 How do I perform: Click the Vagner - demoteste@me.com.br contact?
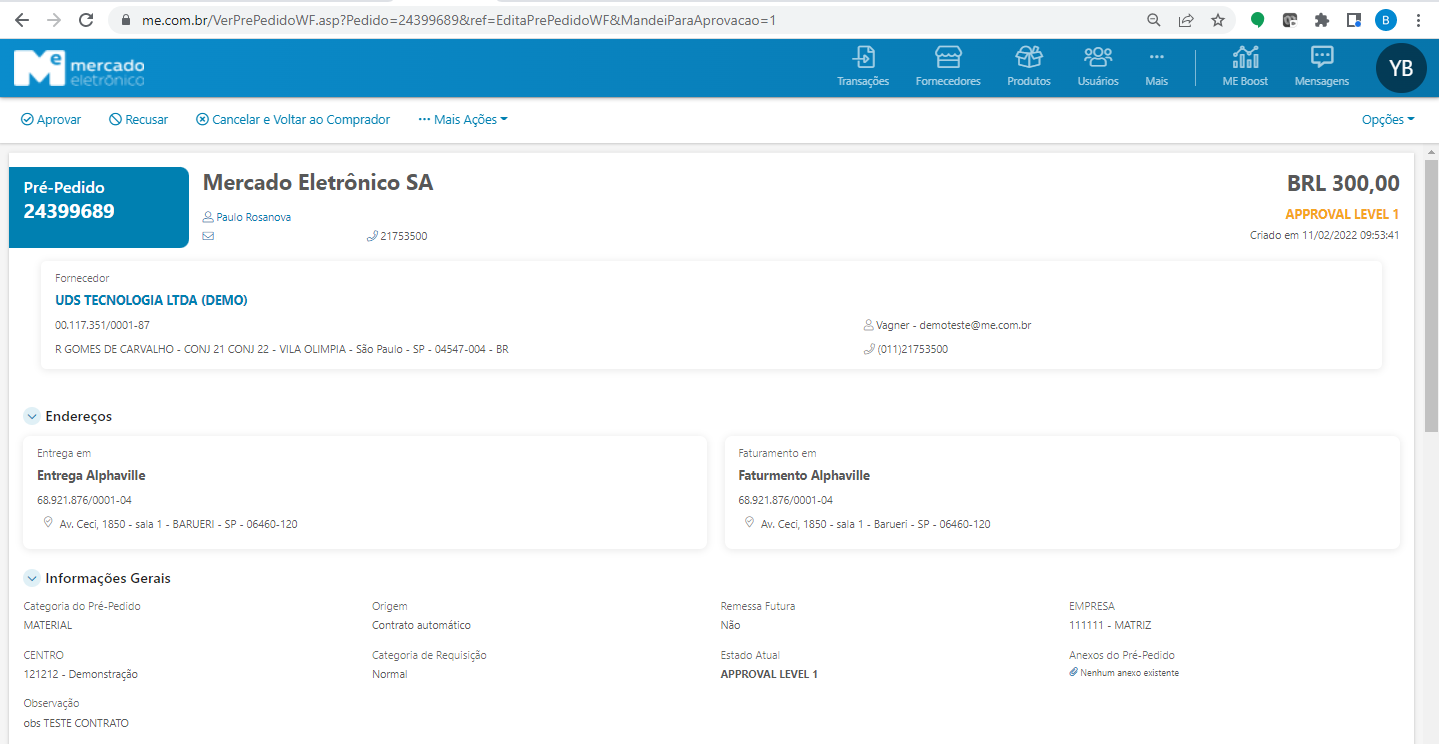point(953,325)
